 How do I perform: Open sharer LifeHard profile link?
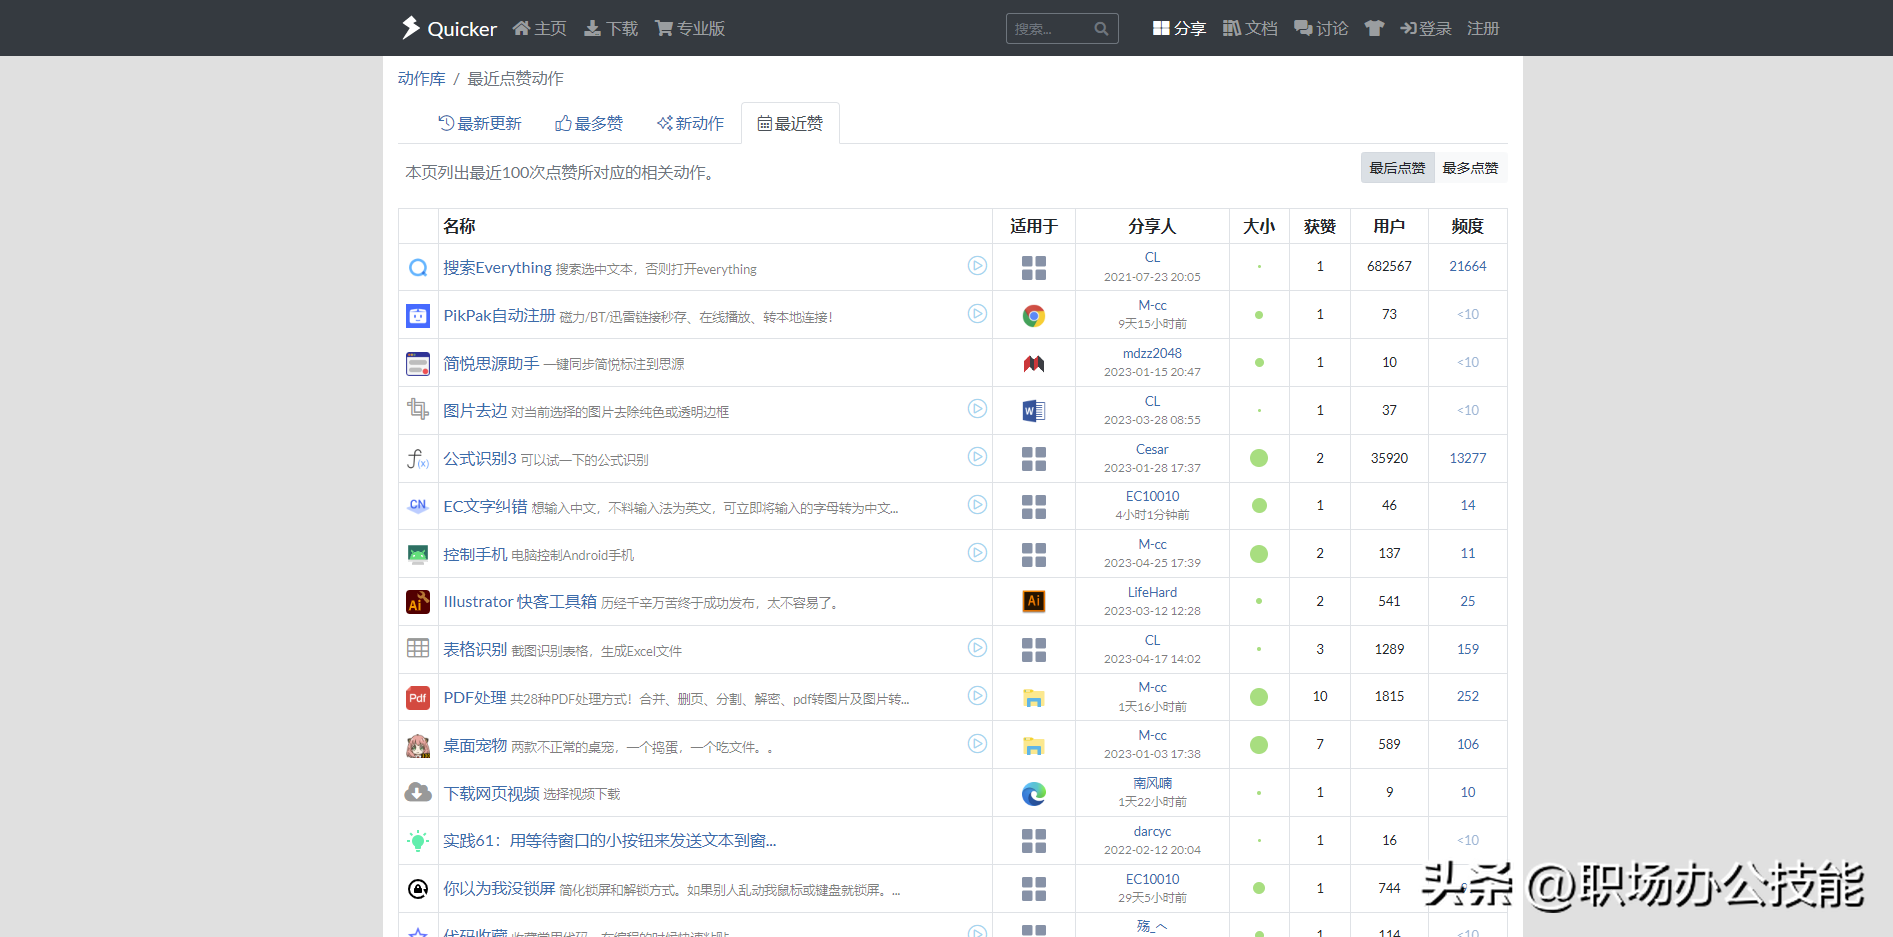tap(1152, 592)
